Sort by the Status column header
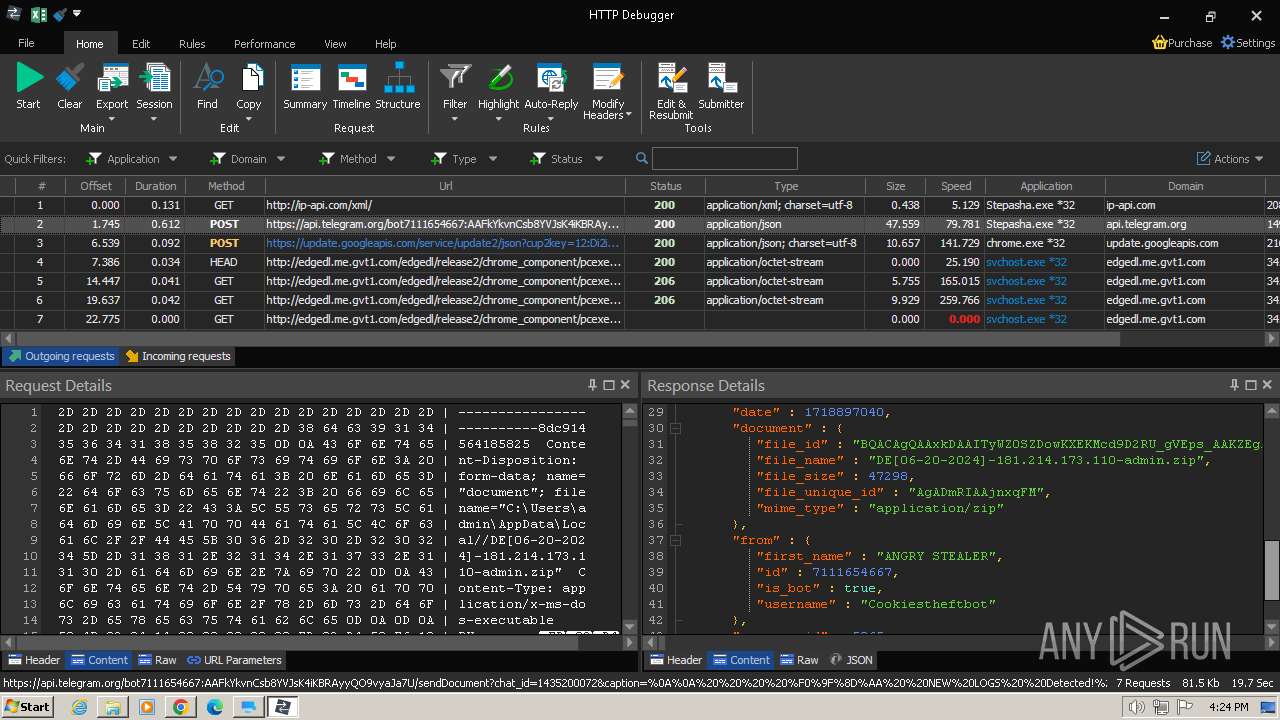The width and height of the screenshot is (1280, 720). click(x=665, y=186)
